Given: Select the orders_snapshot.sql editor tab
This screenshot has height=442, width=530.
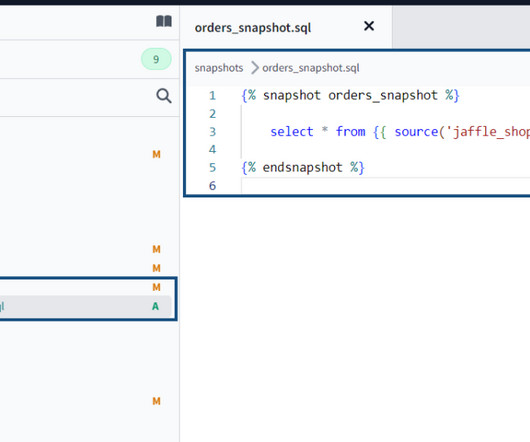Looking at the screenshot, I should coord(286,27).
